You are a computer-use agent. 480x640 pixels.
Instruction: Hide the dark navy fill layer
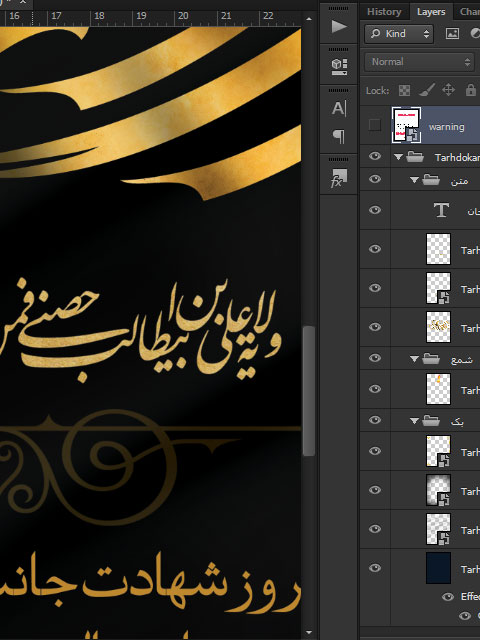375,568
